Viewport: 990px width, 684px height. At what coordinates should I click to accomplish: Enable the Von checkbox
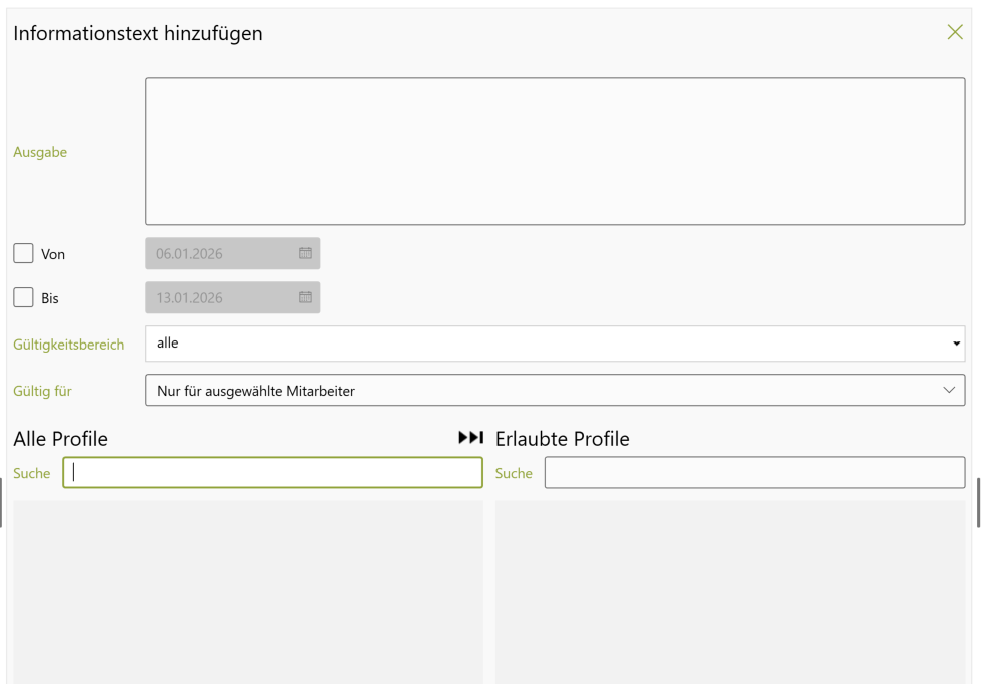[23, 253]
